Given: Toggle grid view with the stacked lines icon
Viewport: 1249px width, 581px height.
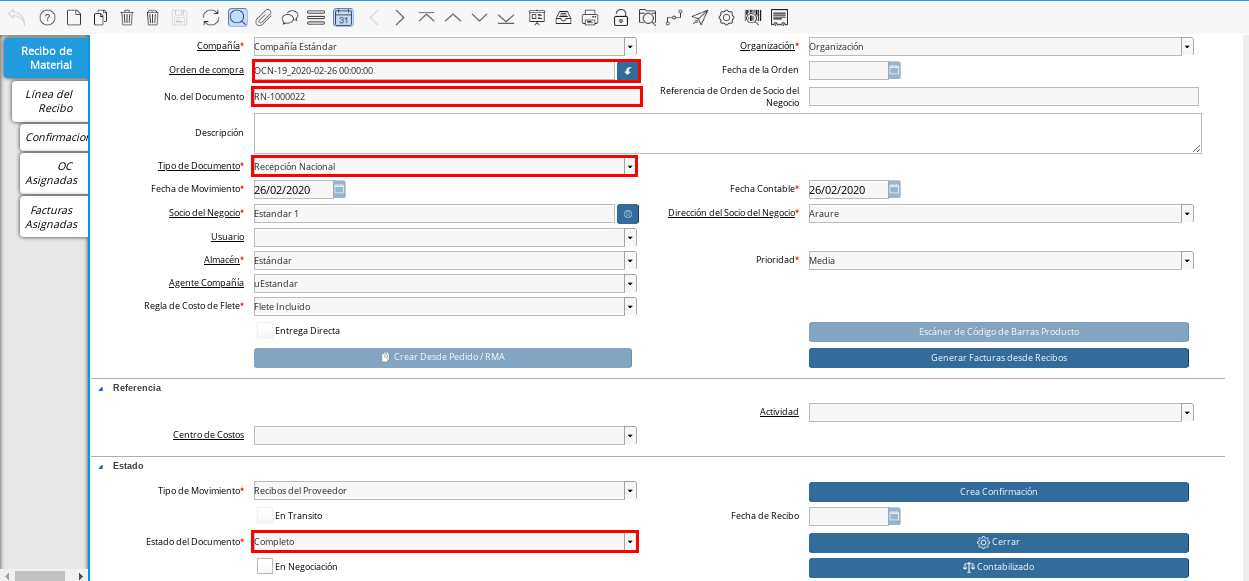Looking at the screenshot, I should [x=316, y=17].
